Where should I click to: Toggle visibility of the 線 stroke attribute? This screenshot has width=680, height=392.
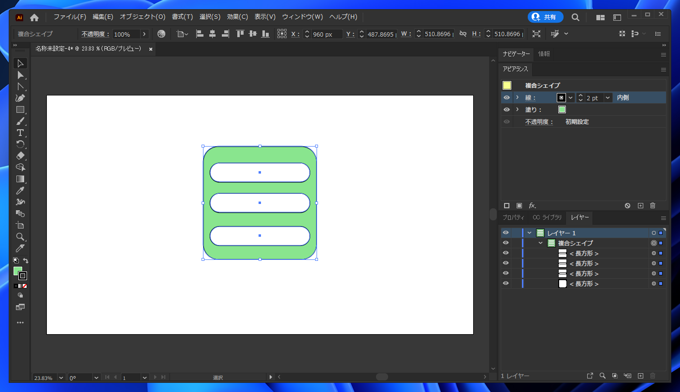[x=507, y=98]
